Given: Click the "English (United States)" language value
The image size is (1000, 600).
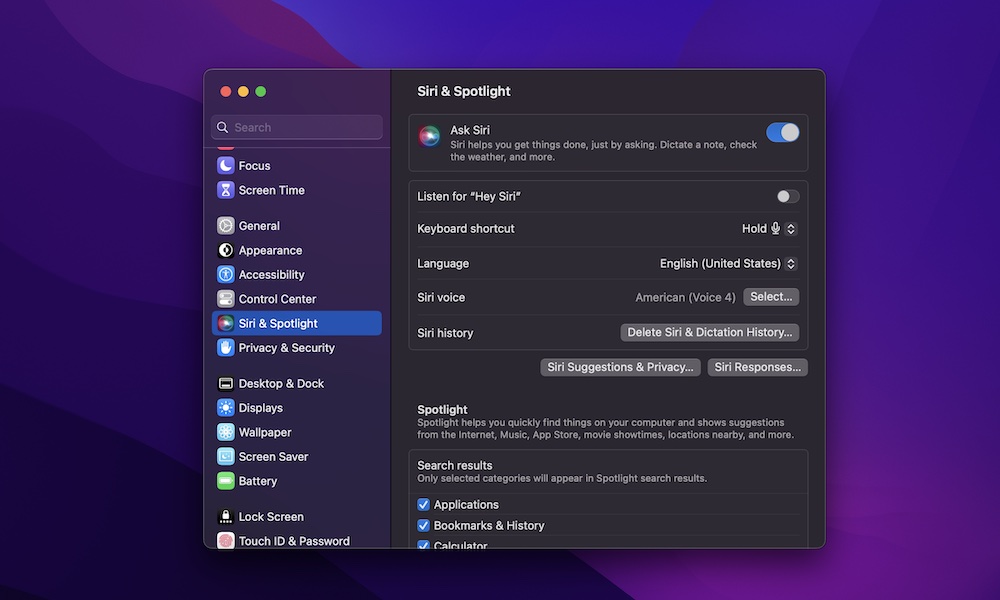Looking at the screenshot, I should (720, 263).
